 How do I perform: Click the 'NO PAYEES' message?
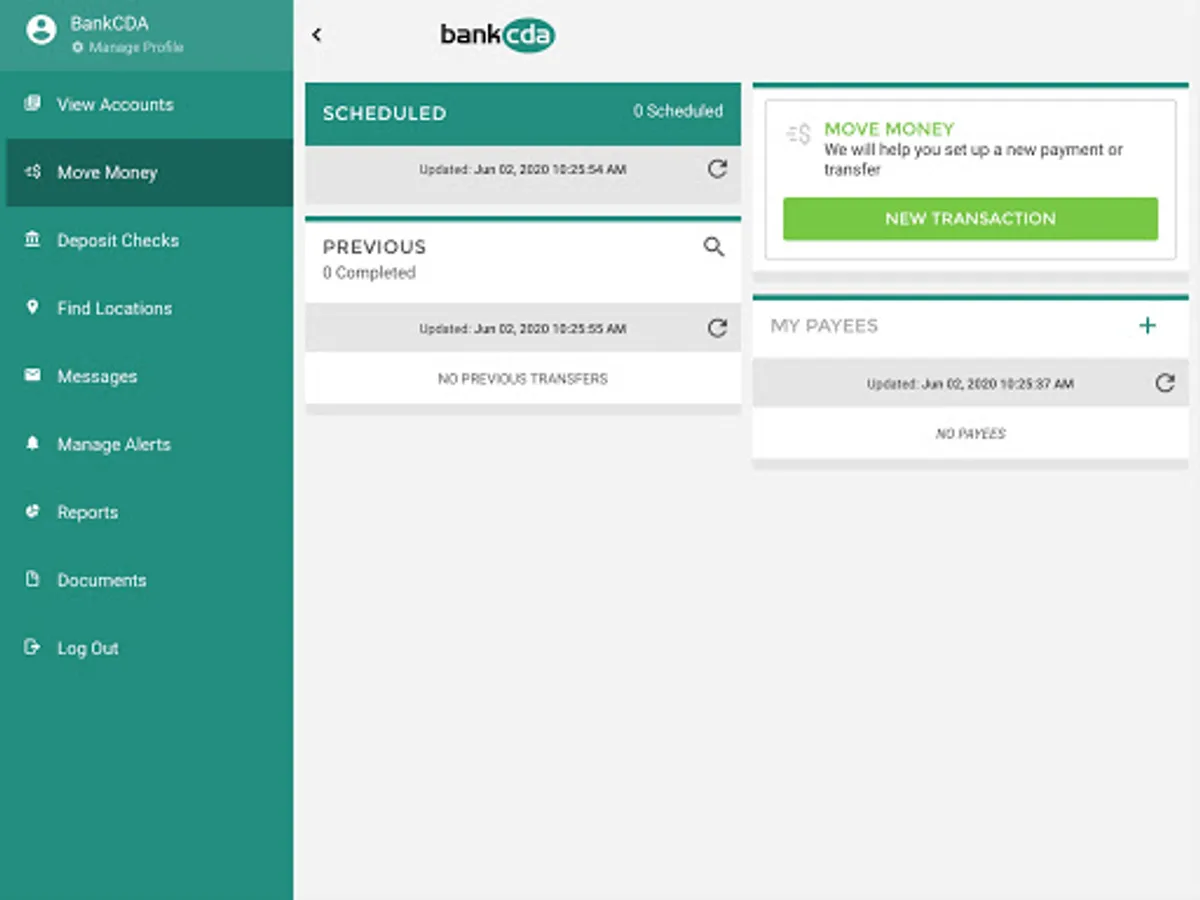point(970,434)
